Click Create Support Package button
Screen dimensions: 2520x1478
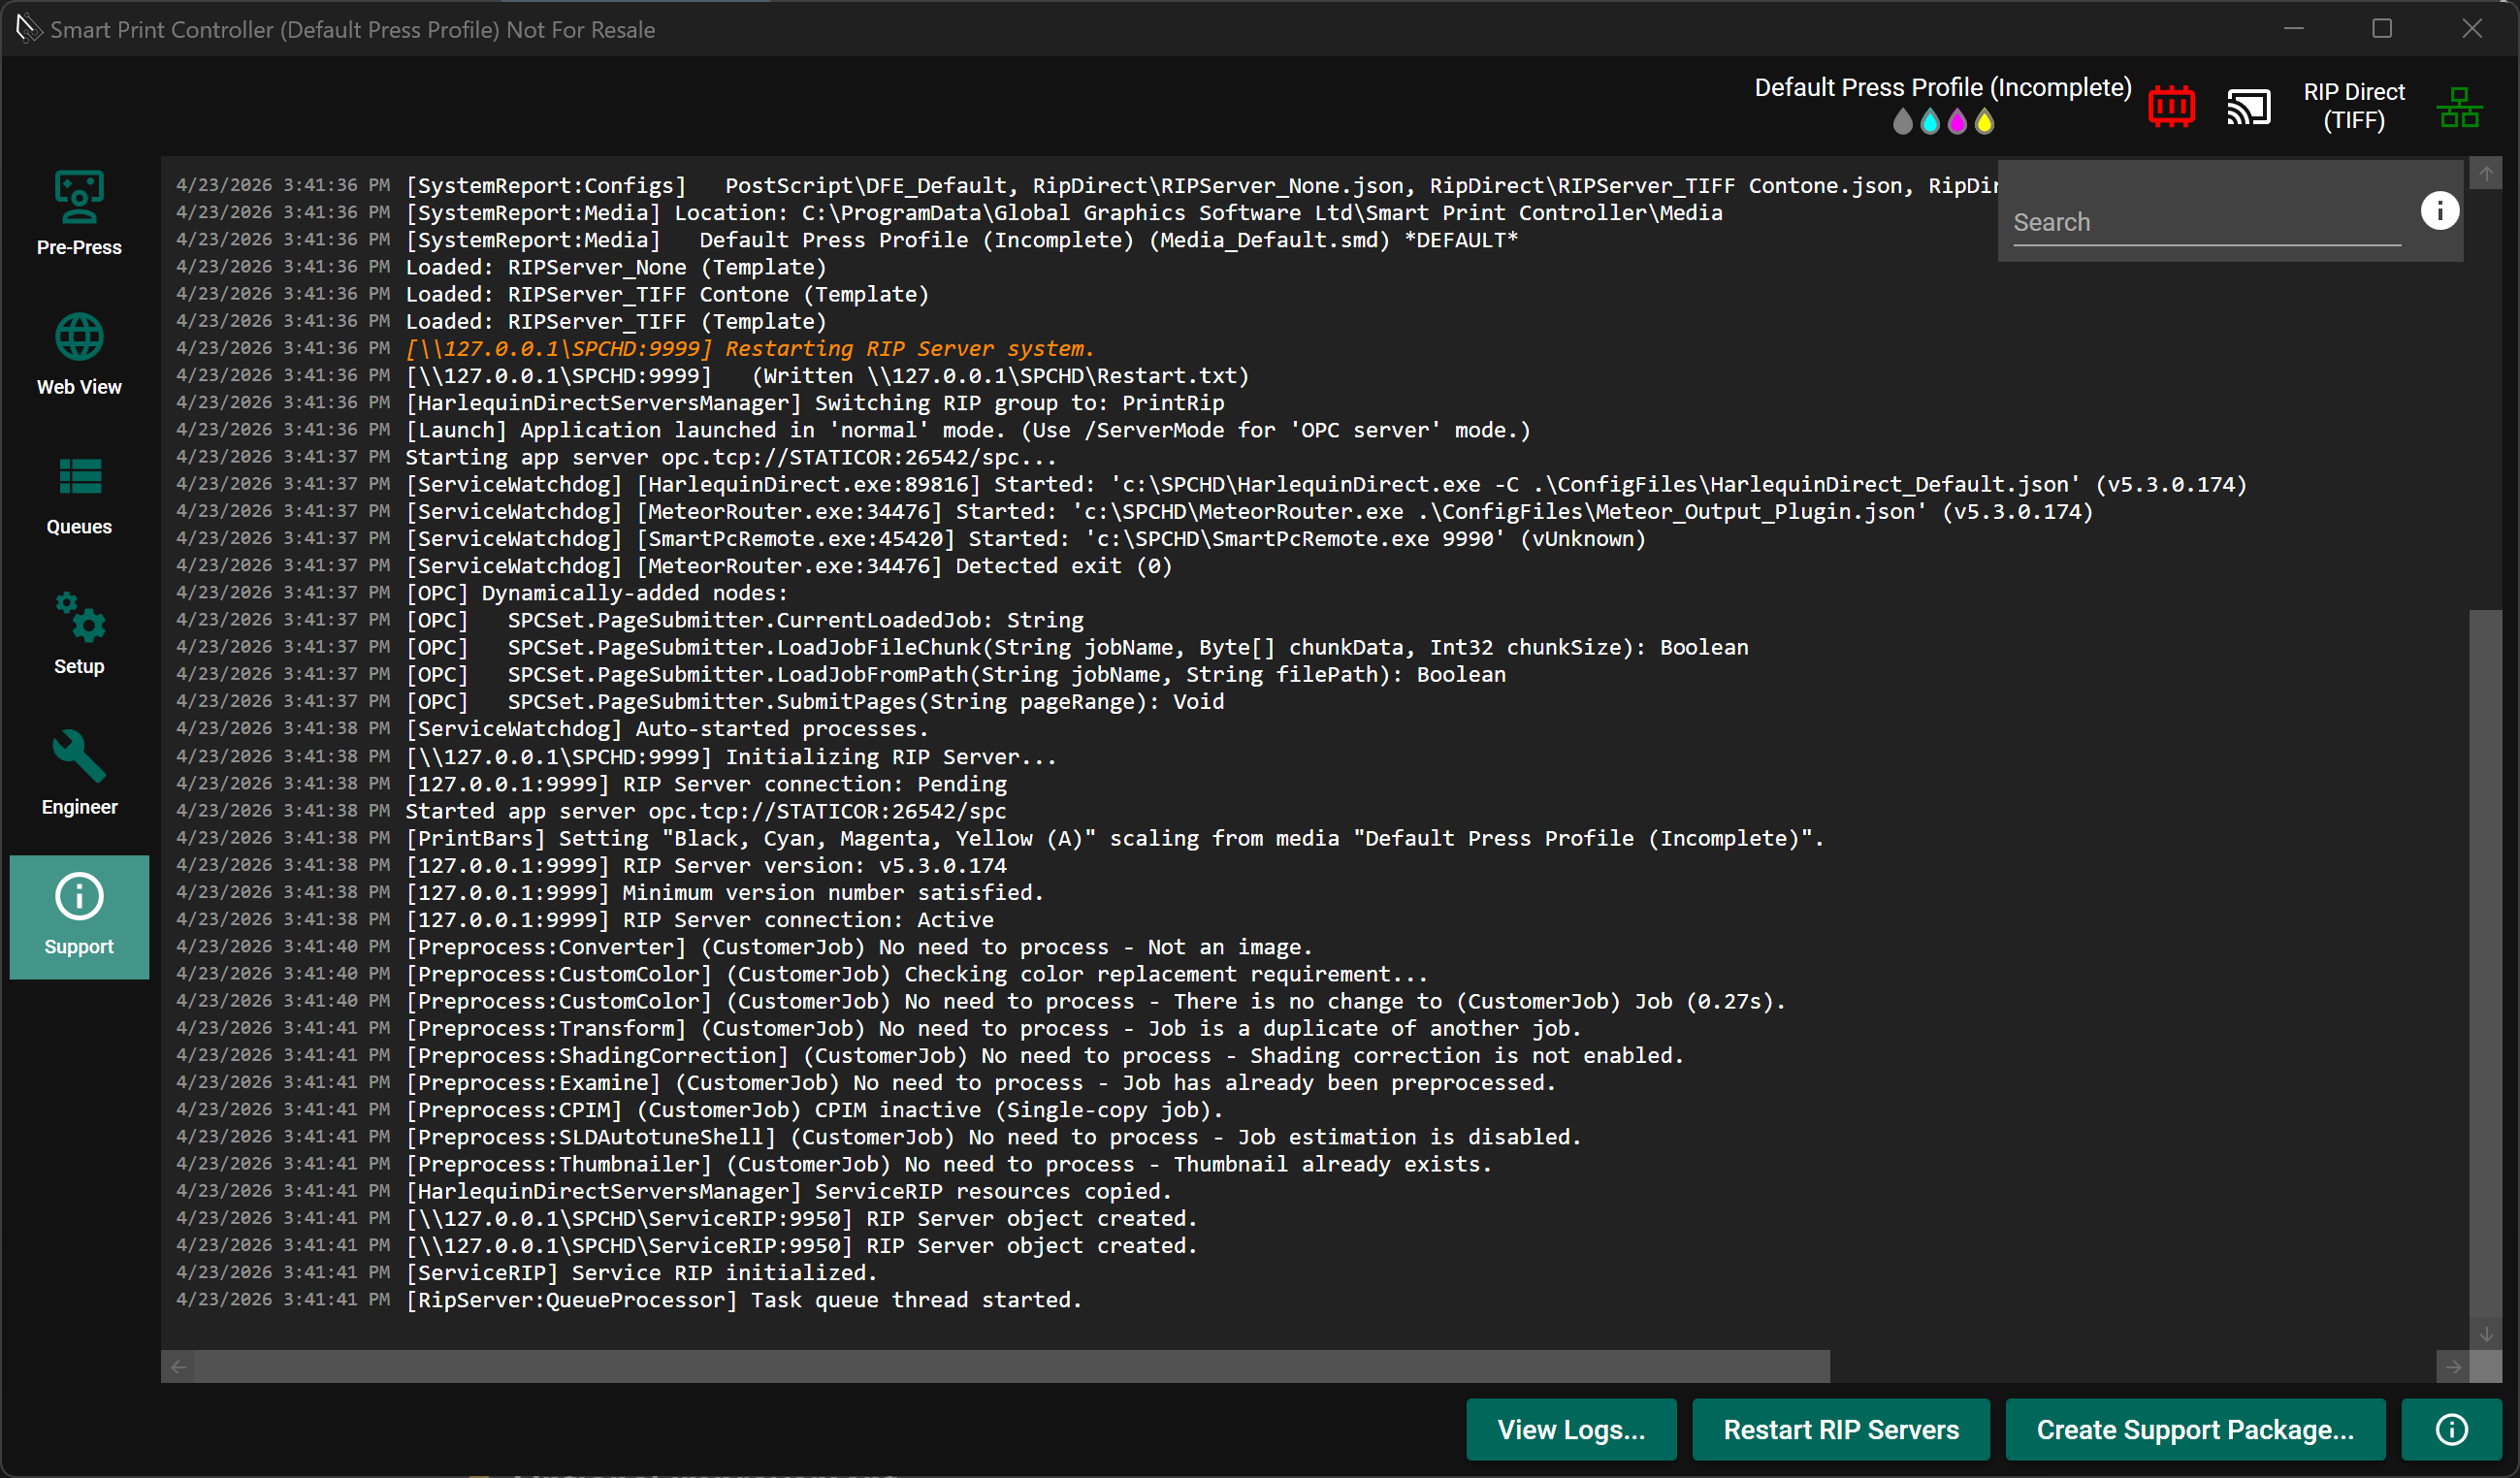(x=2195, y=1430)
